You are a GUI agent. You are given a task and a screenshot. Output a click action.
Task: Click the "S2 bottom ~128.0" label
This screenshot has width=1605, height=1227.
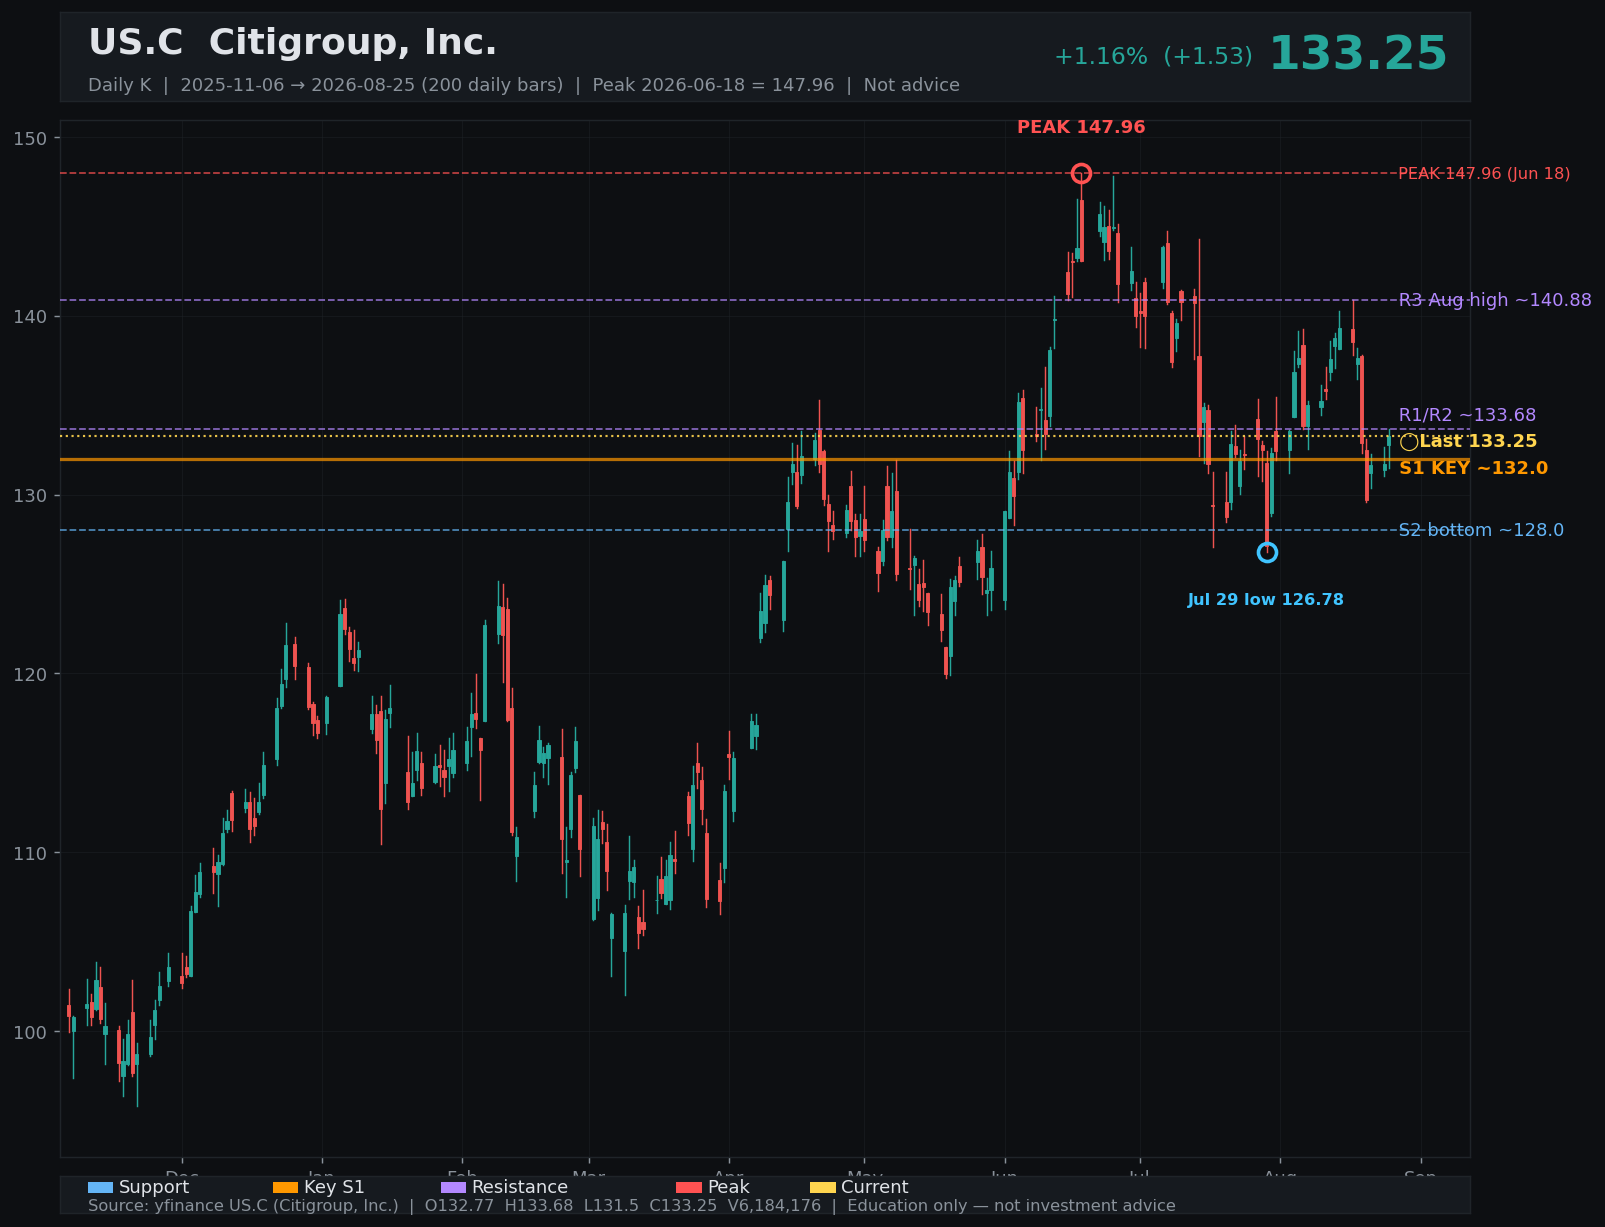tap(1481, 530)
